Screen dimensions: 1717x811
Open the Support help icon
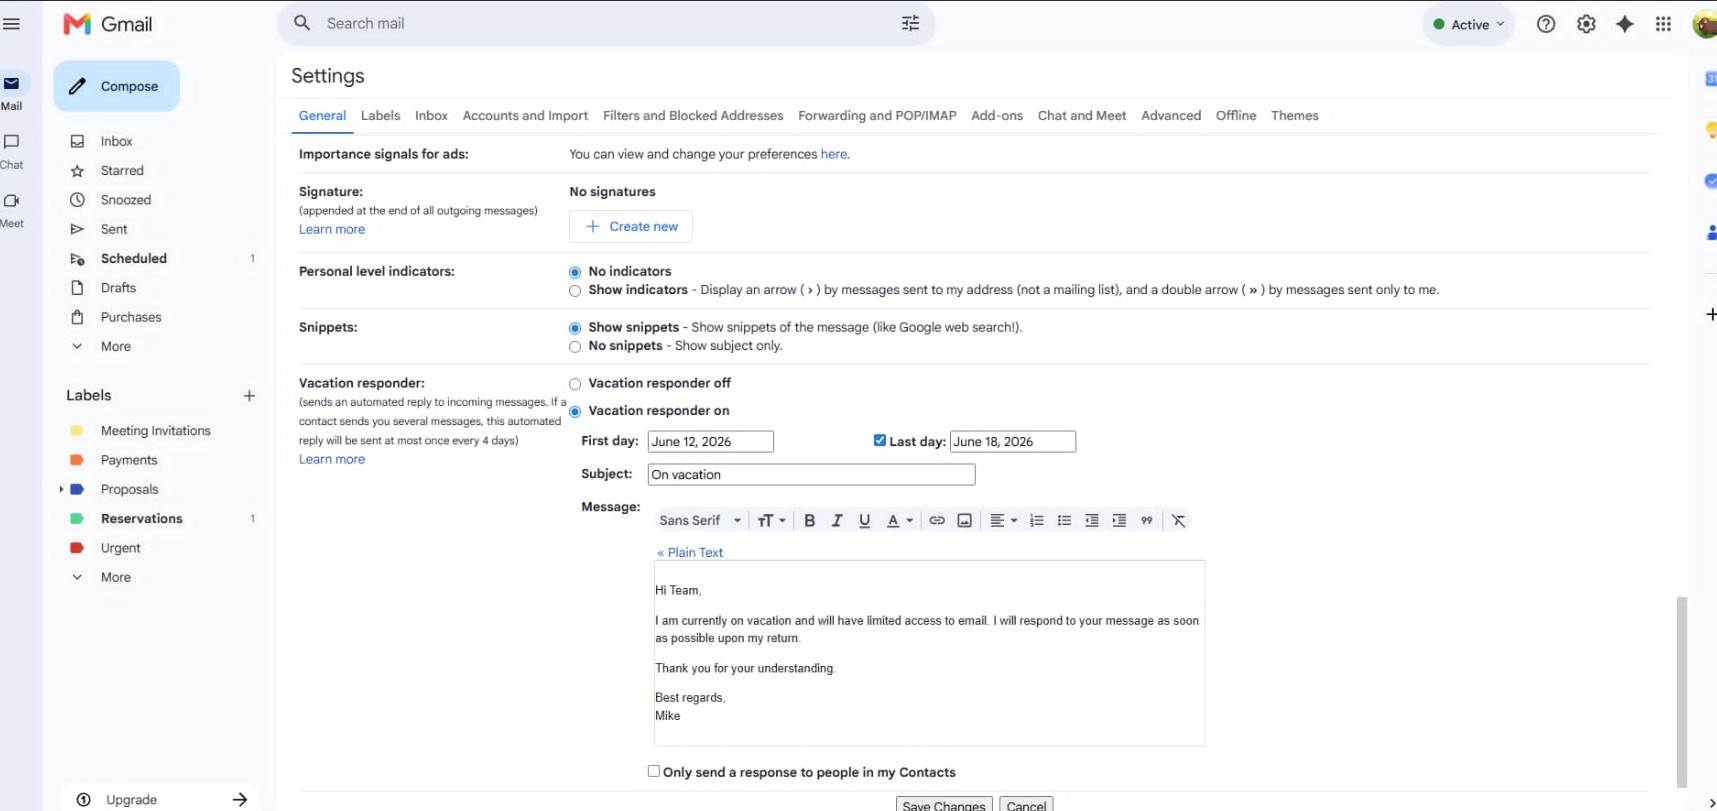[1546, 24]
